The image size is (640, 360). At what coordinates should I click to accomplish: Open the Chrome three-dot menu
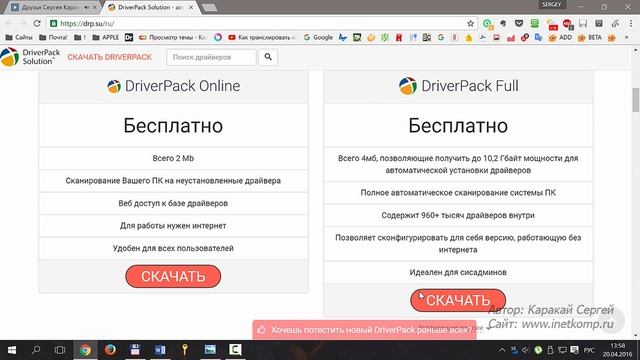tap(631, 24)
